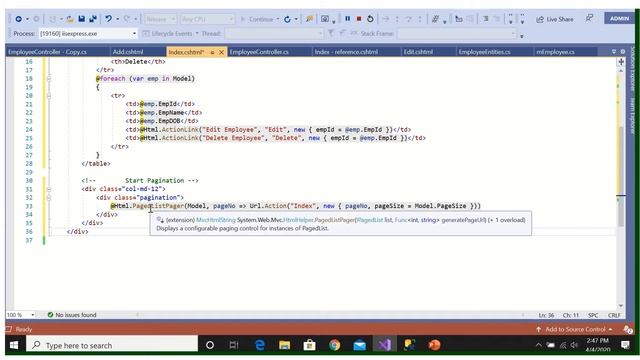Open the Solution Explorer side tab
Viewport: 640px width, 360px height.
click(x=633, y=69)
